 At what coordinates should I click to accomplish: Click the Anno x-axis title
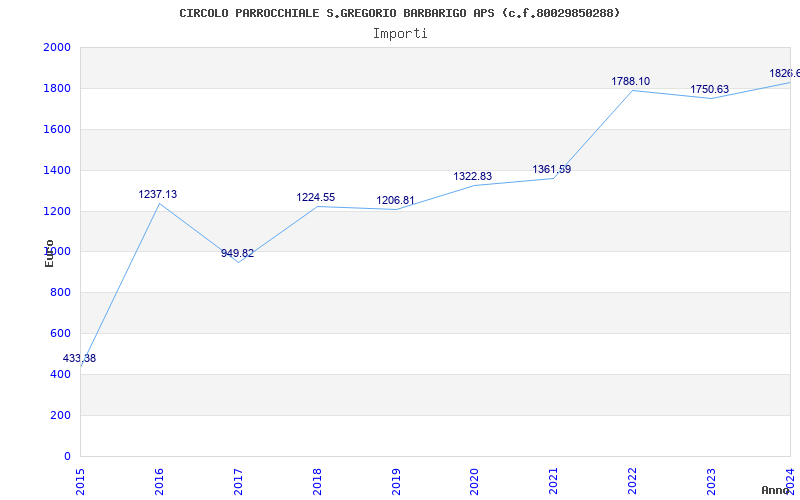click(x=778, y=490)
